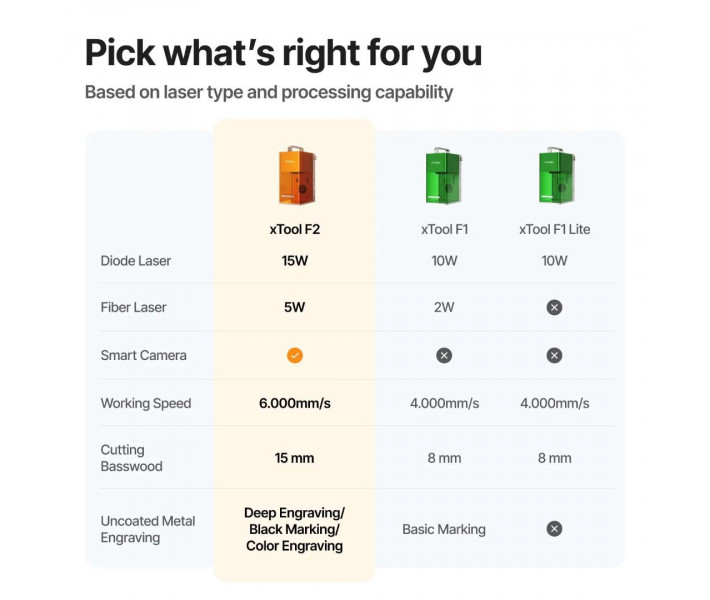
Task: Click the Diode Laser row label
Action: 136,261
